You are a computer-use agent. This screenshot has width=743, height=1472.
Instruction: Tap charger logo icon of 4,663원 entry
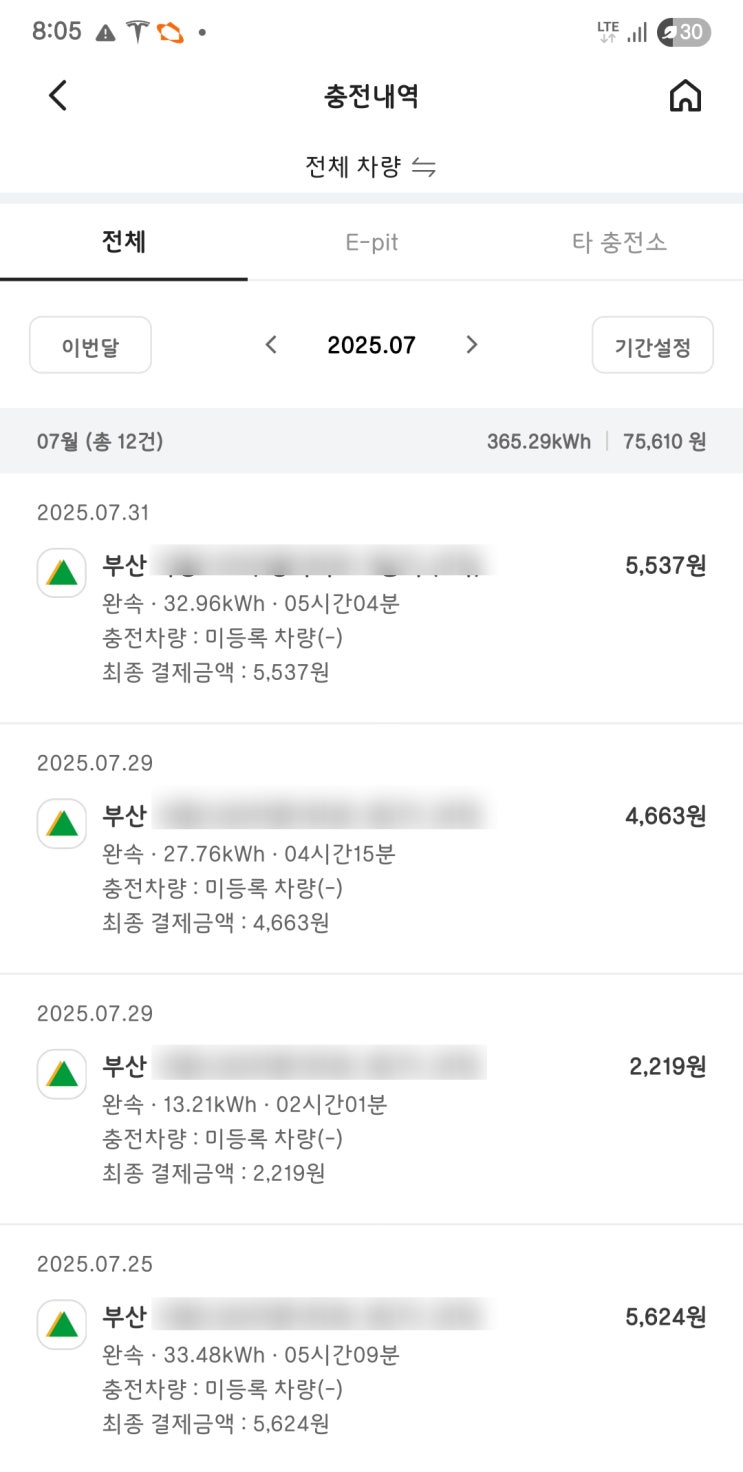(62, 824)
